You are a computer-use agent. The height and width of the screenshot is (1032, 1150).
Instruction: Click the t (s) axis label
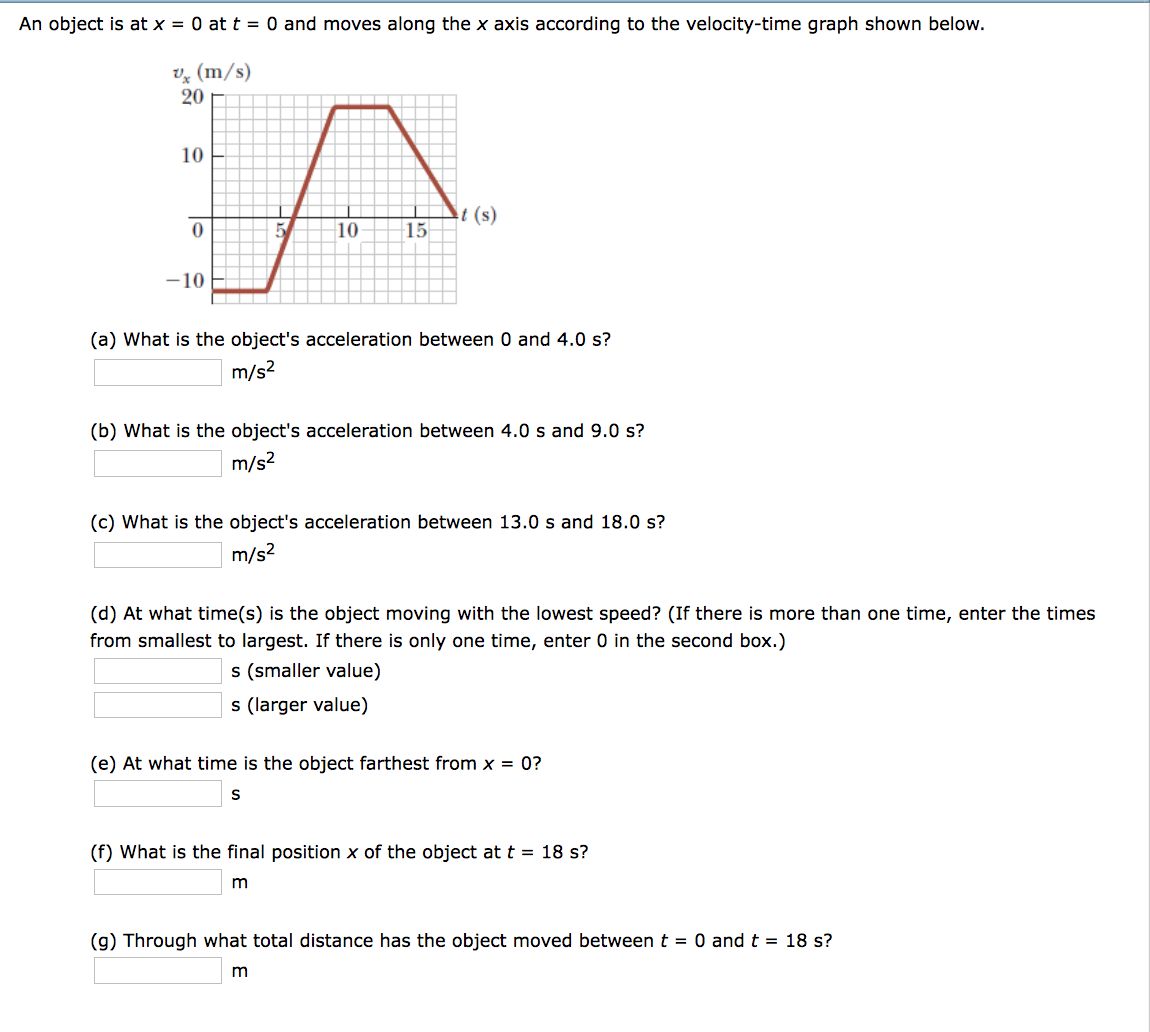tap(477, 214)
